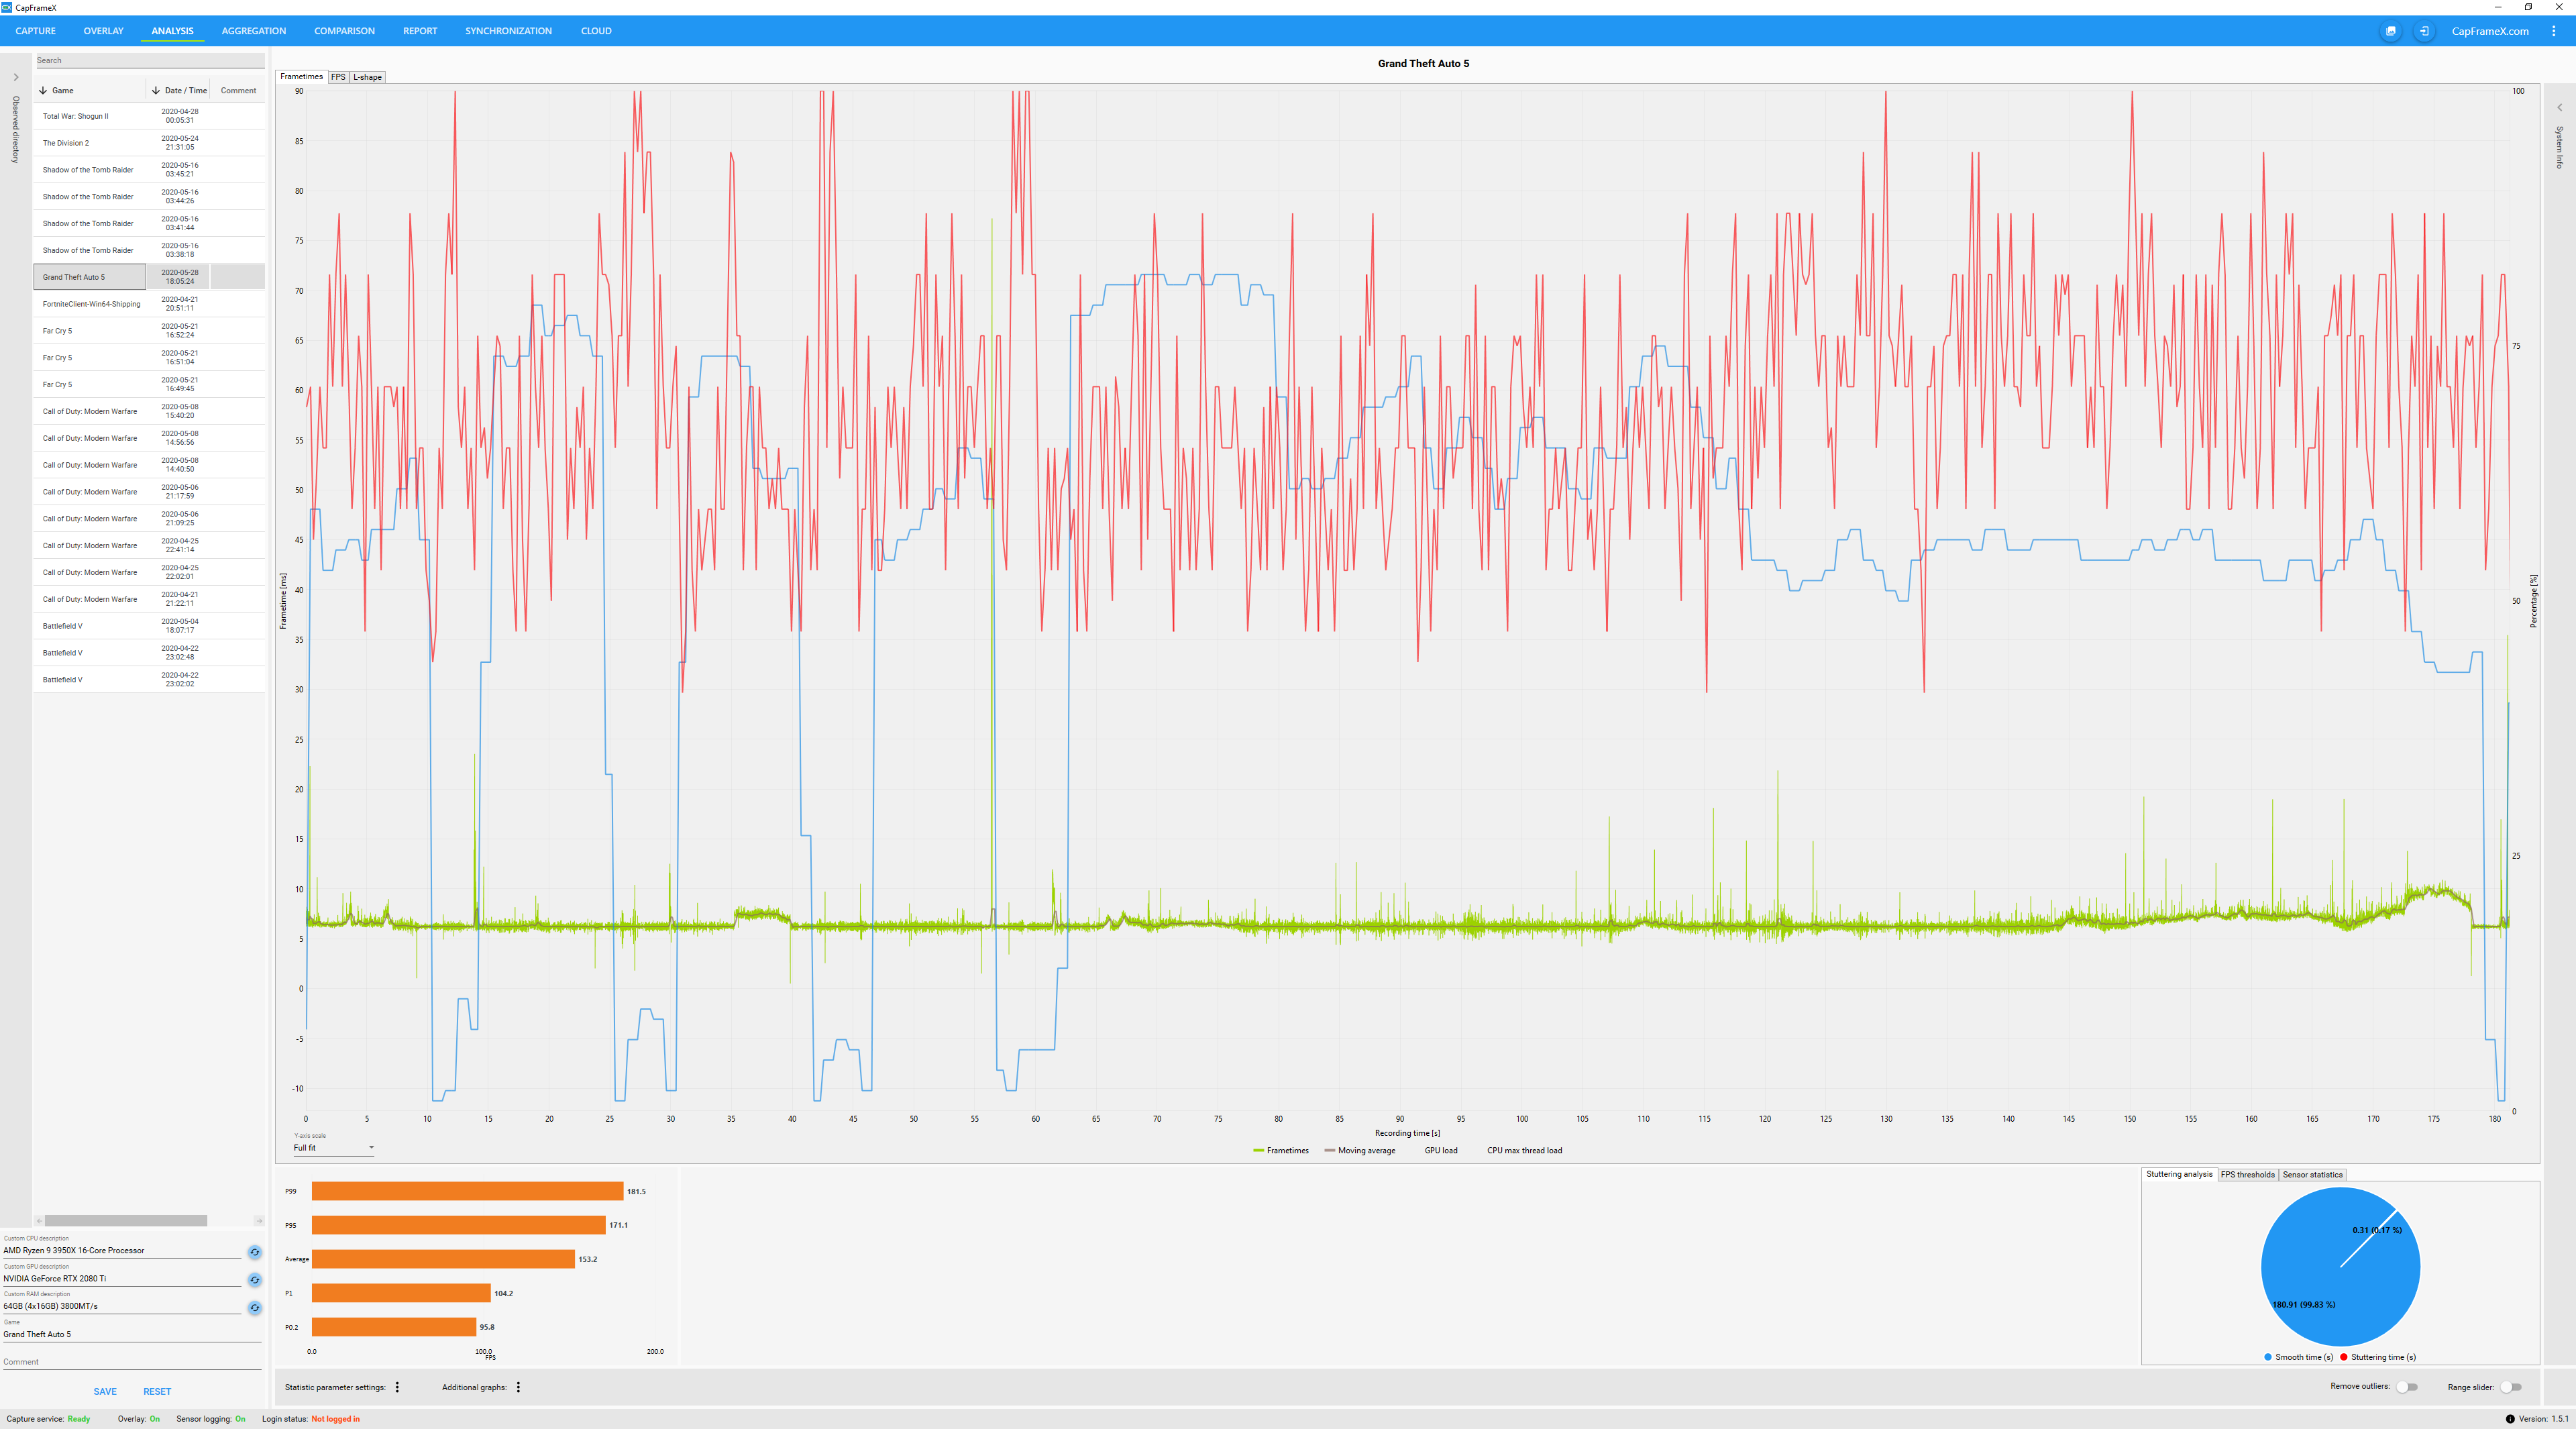
Task: Select the Fortnite record in the list
Action: (x=91, y=304)
